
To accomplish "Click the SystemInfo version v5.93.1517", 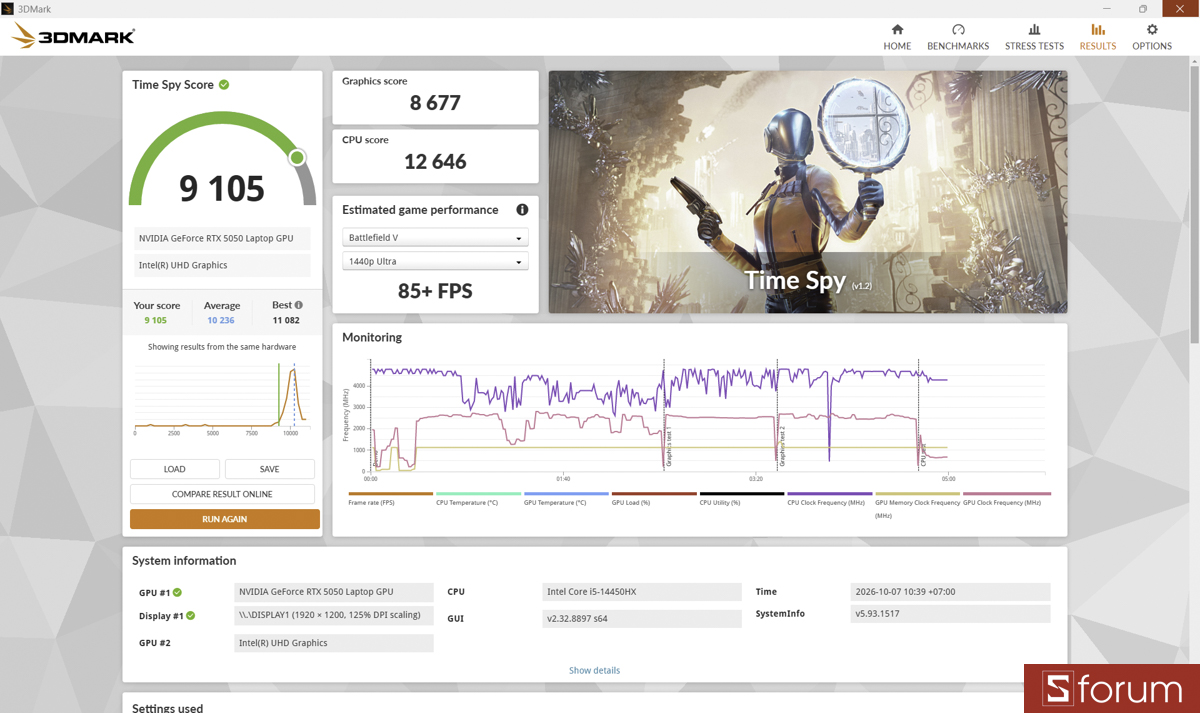I will click(x=950, y=613).
